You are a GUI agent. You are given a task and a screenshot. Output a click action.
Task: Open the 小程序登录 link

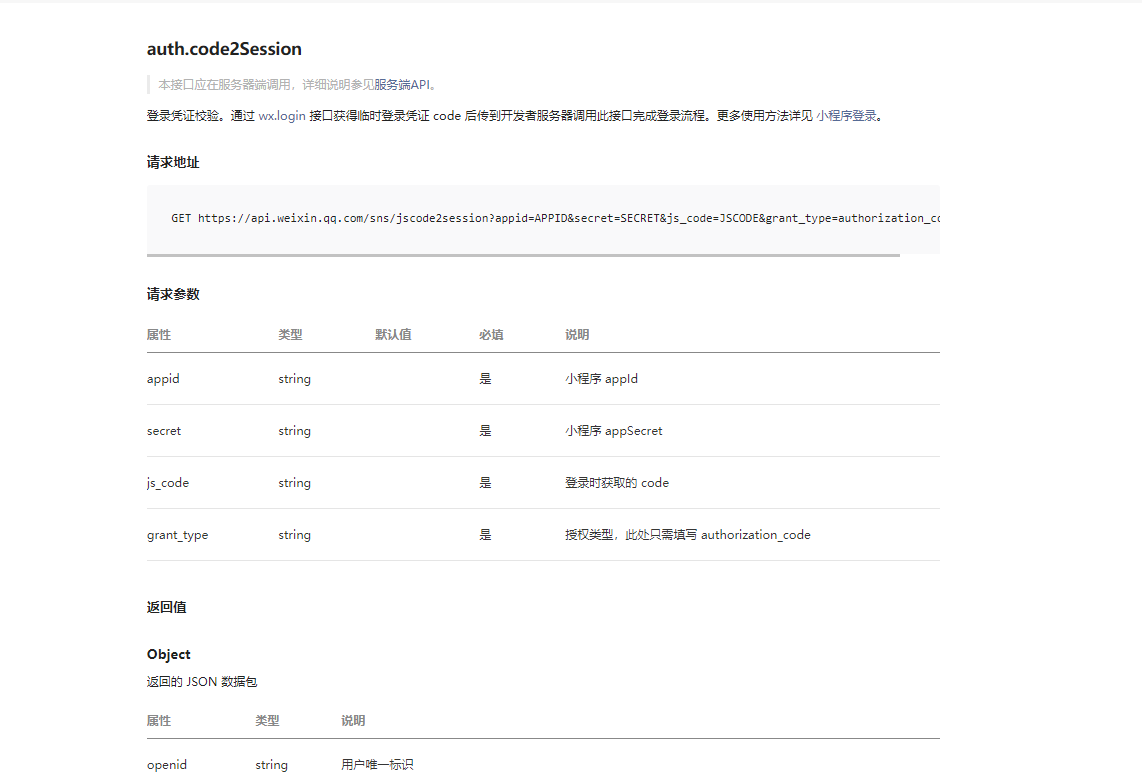click(x=846, y=116)
